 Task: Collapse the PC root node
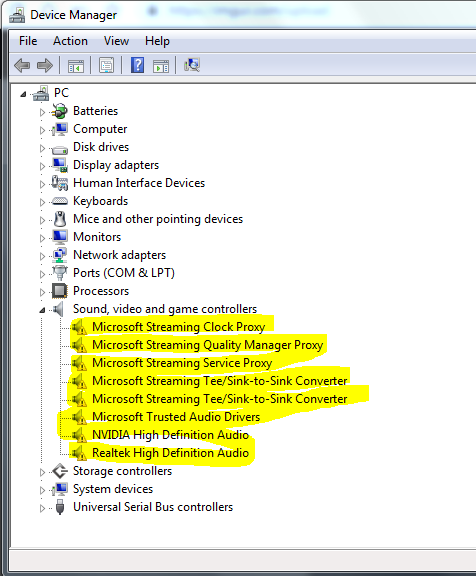[x=23, y=94]
